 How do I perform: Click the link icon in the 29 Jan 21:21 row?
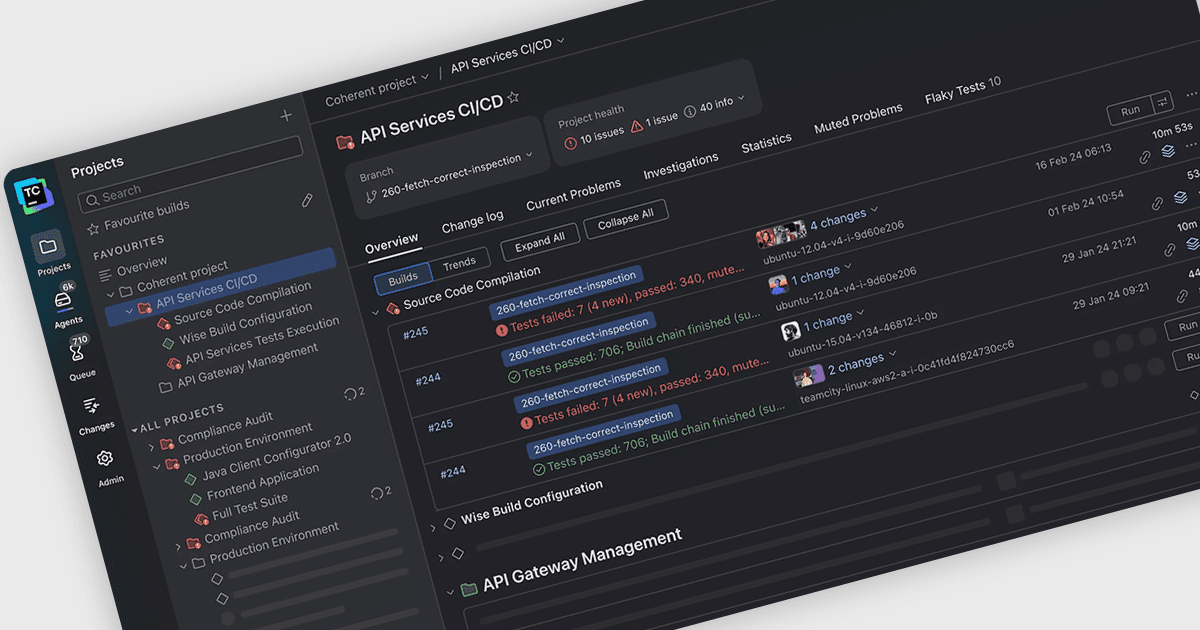[x=1169, y=250]
